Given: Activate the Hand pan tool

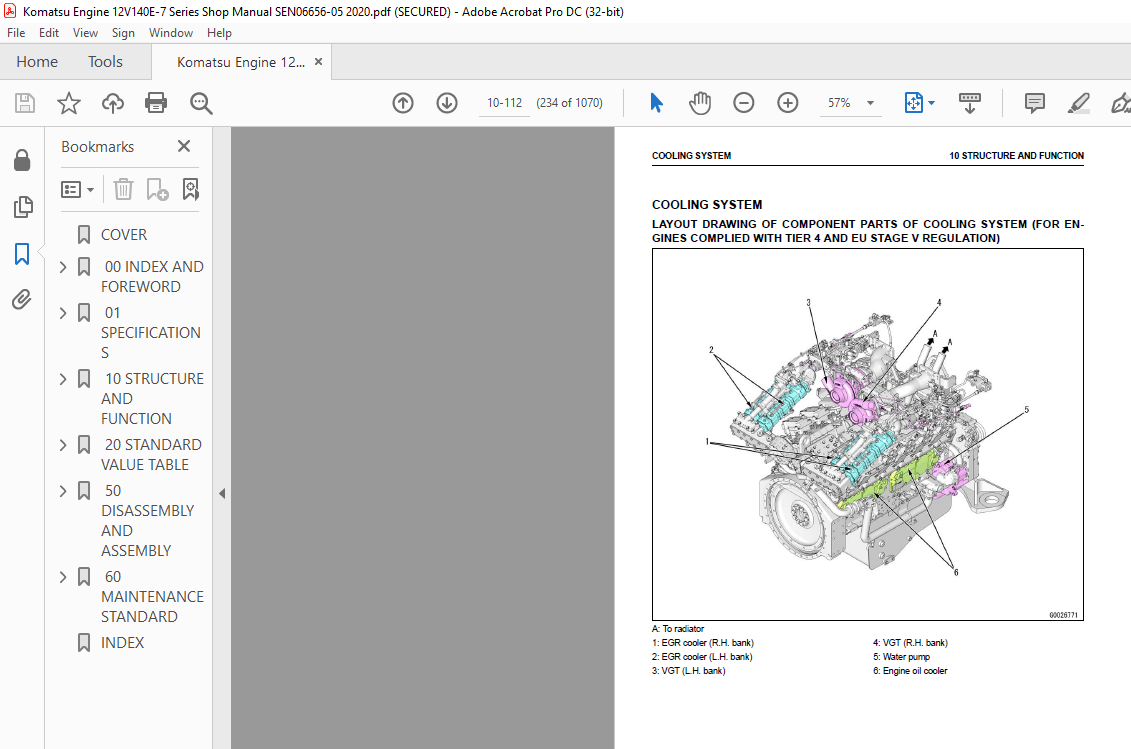Looking at the screenshot, I should click(x=700, y=103).
